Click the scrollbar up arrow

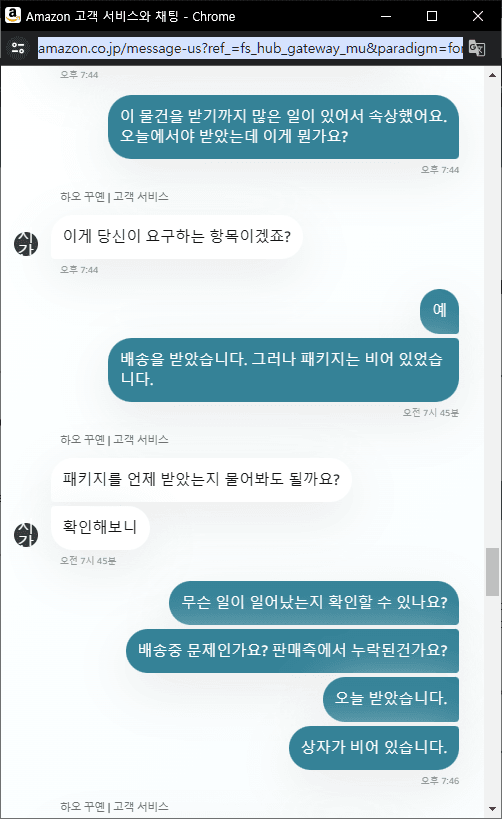[x=492, y=75]
